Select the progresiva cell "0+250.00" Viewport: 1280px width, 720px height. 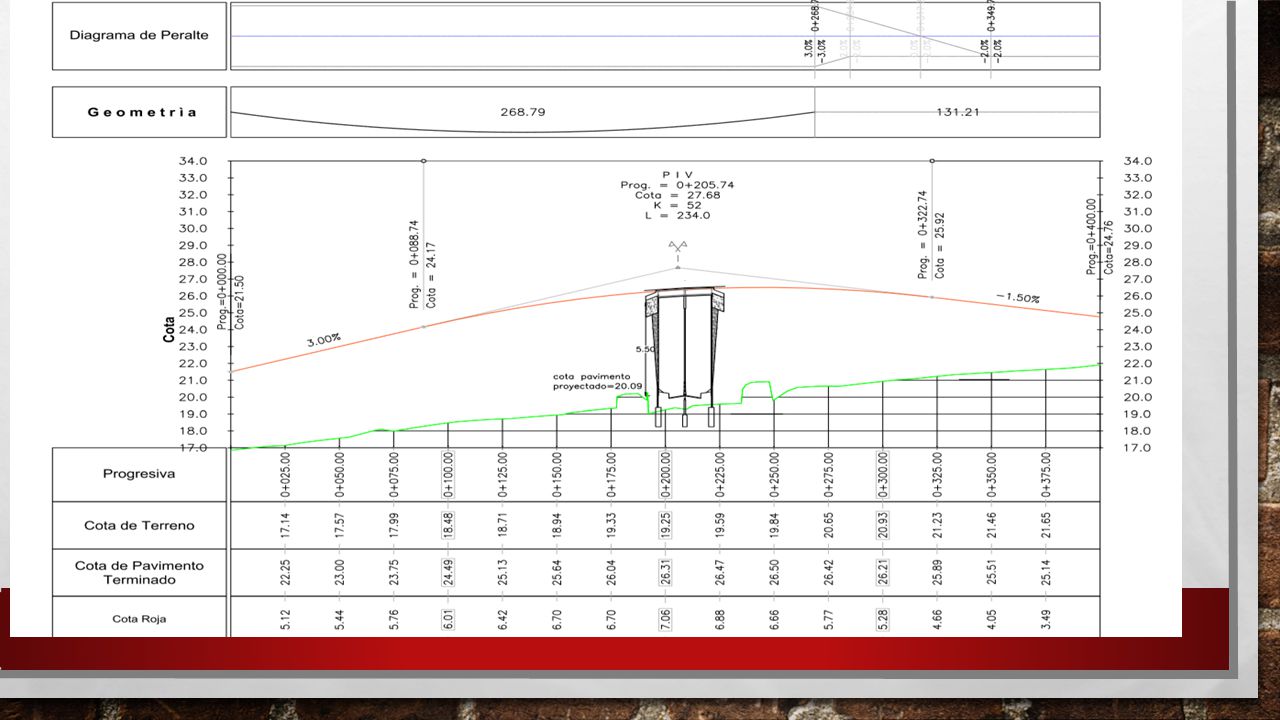point(774,476)
